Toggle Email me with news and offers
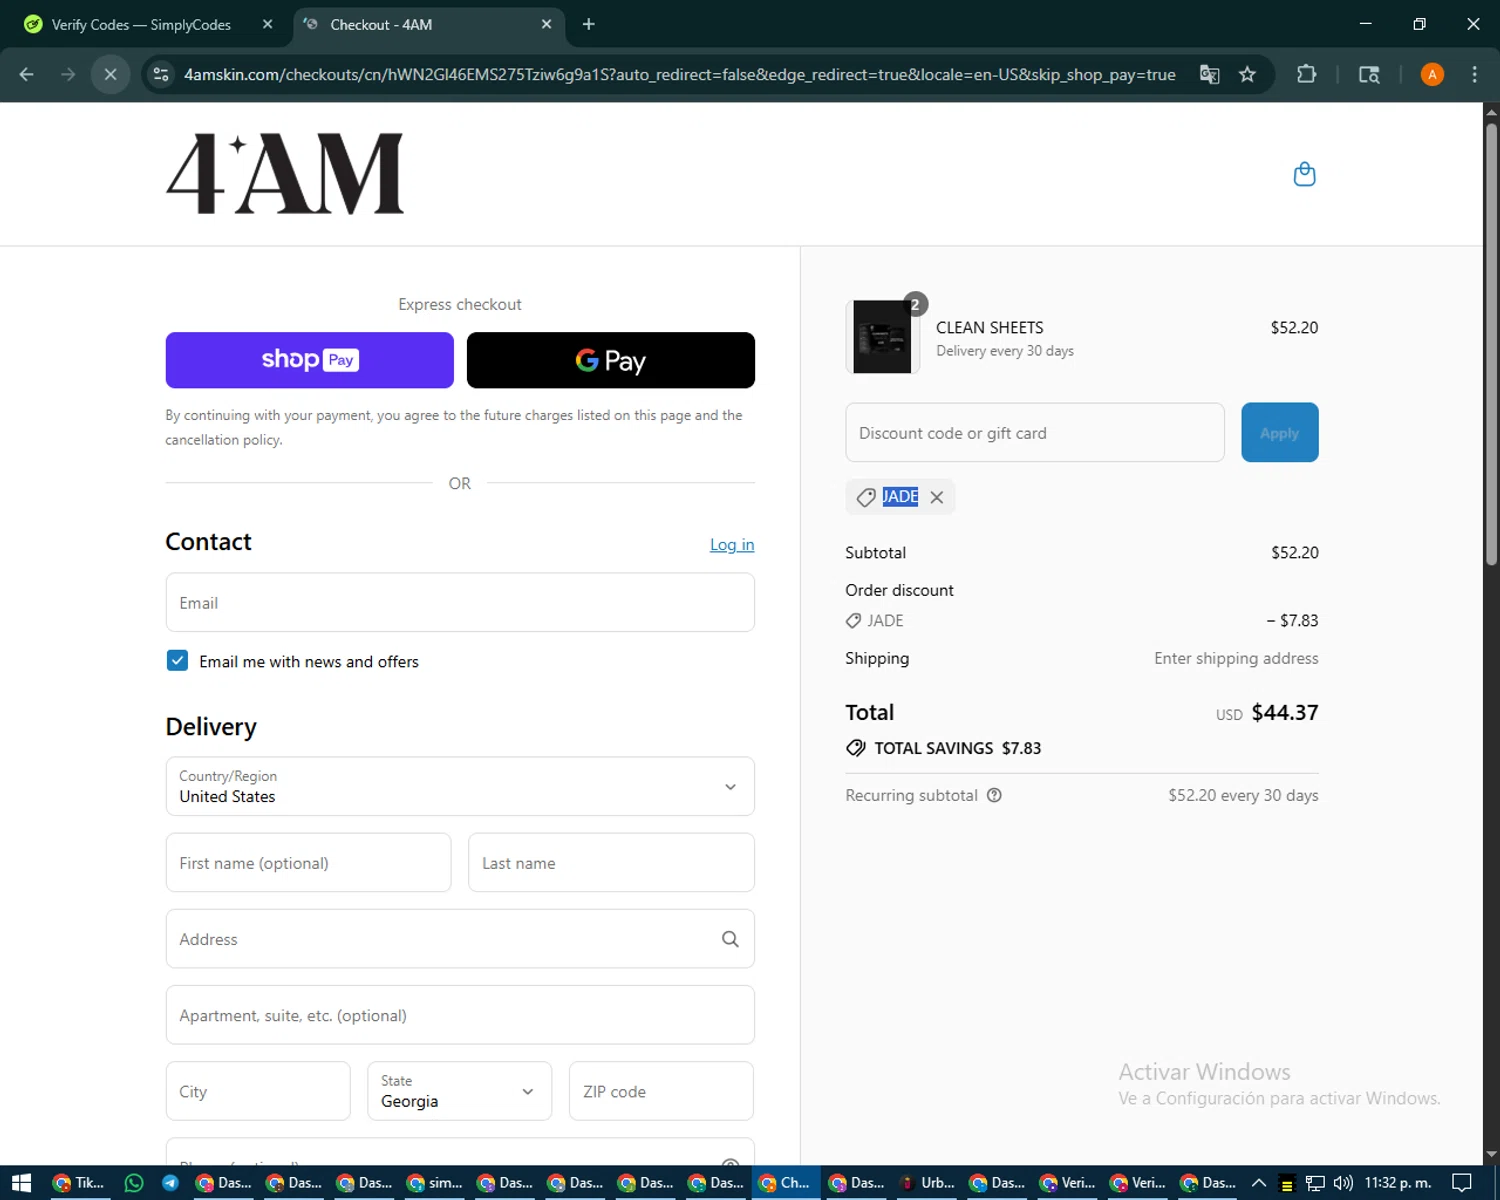Viewport: 1500px width, 1200px height. (177, 661)
